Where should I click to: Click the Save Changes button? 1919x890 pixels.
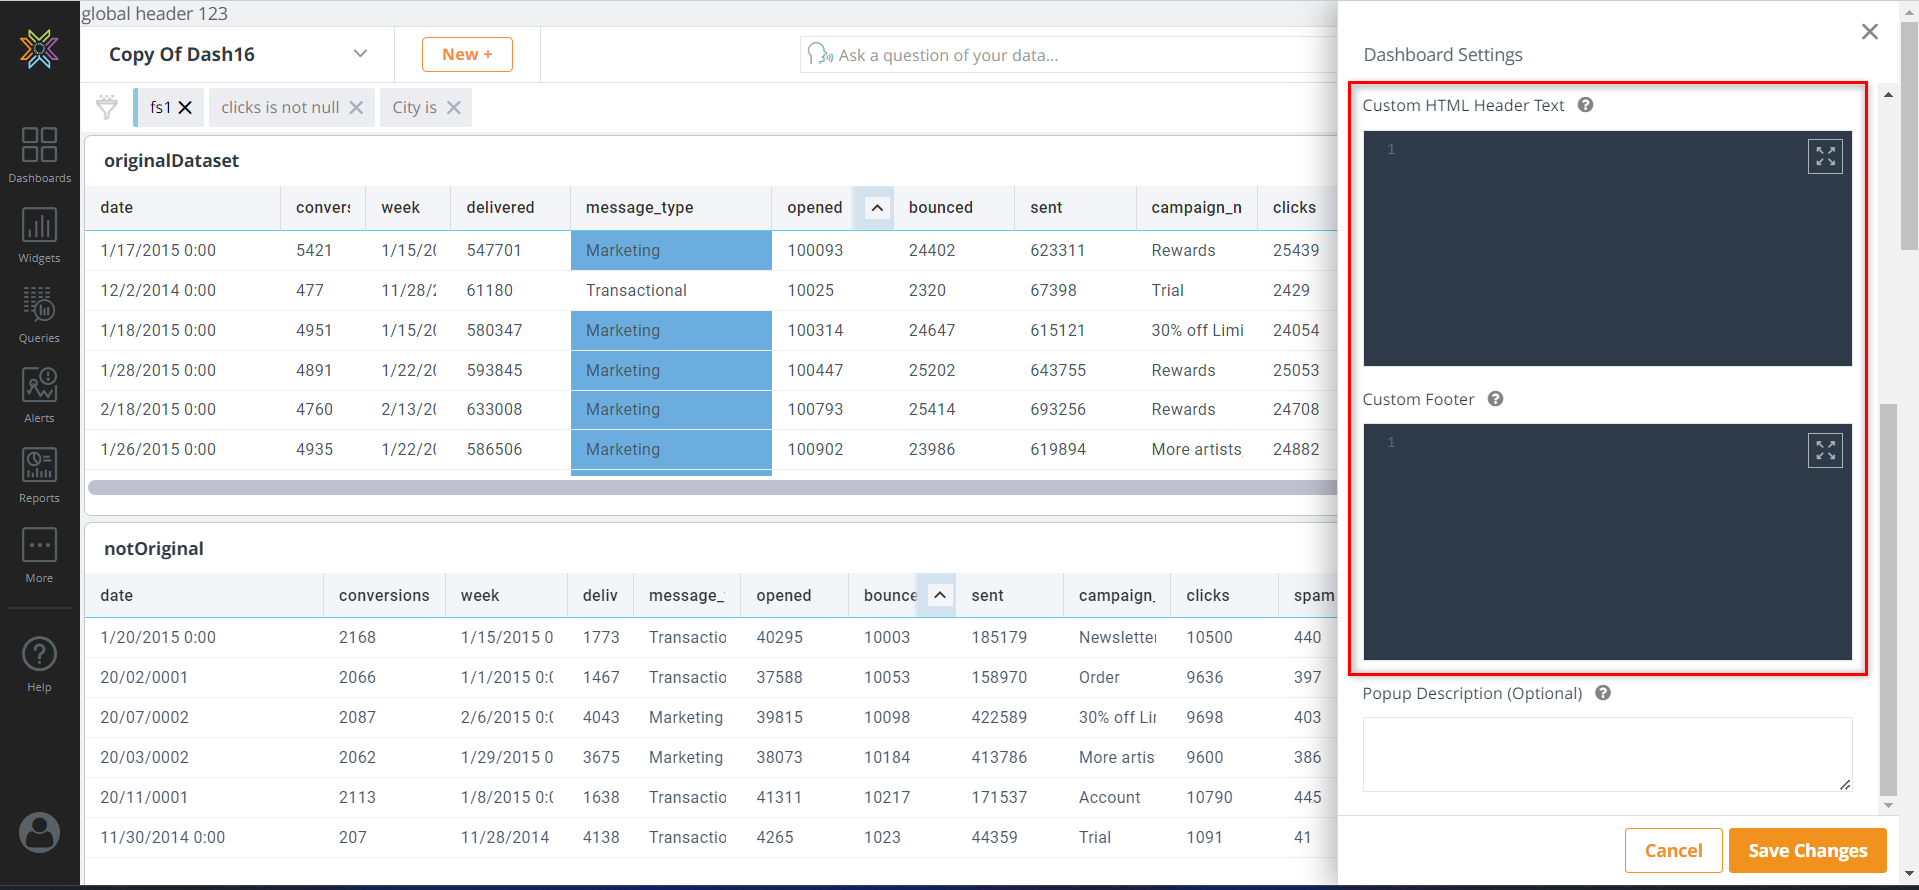[1807, 850]
